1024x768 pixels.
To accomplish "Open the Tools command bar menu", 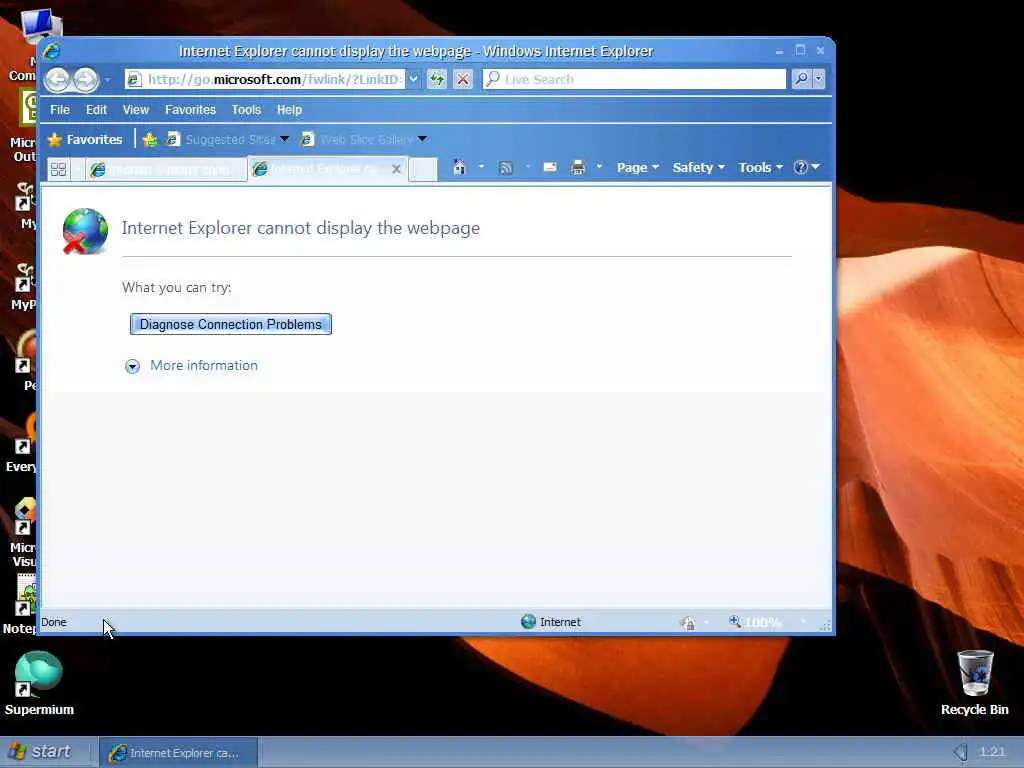I will tap(760, 168).
